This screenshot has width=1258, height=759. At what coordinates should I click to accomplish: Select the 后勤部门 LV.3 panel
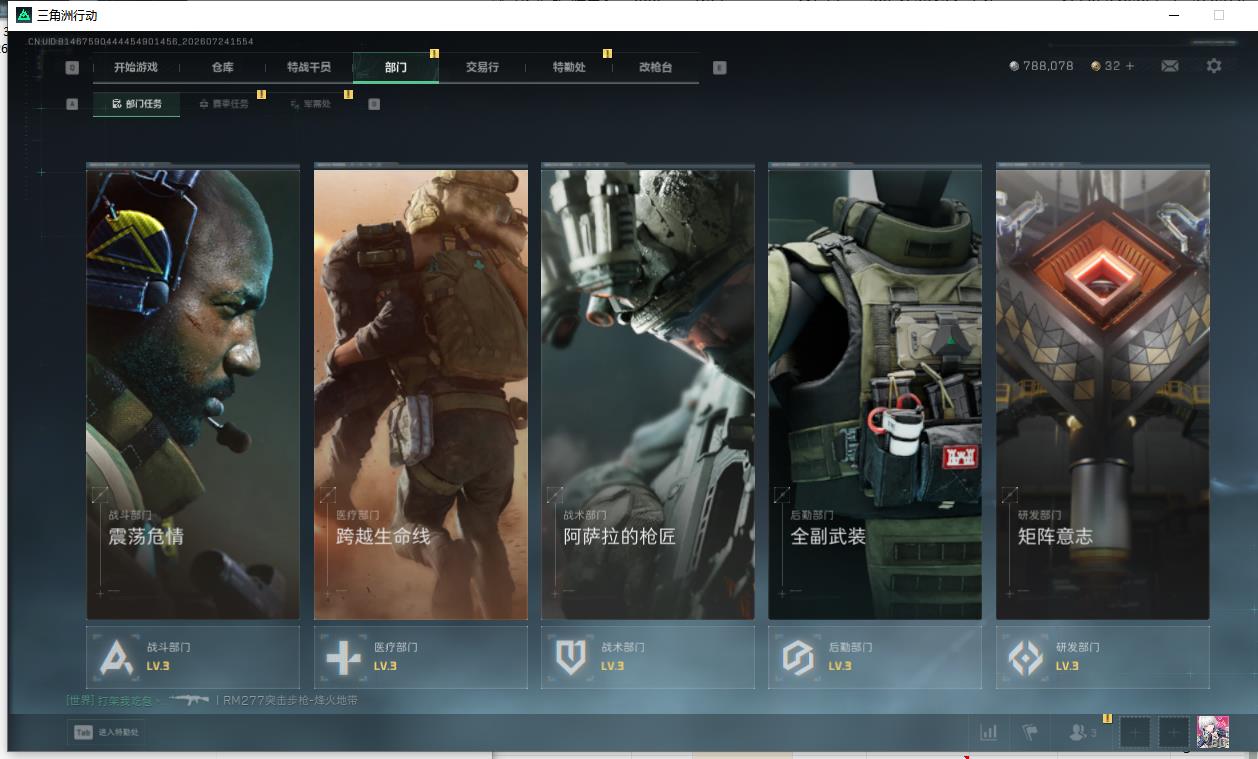875,657
